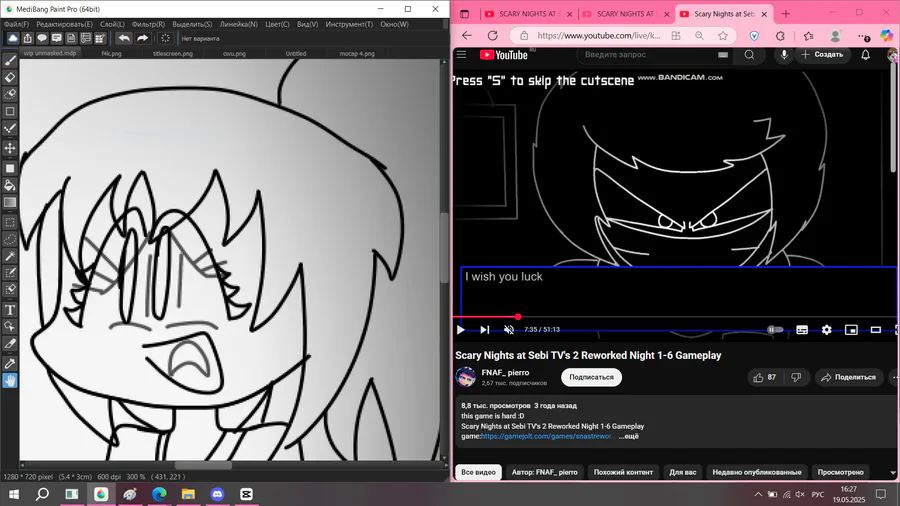Click the MediBang vertical canvas scrollbar
This screenshot has height=506, width=900.
(x=444, y=248)
